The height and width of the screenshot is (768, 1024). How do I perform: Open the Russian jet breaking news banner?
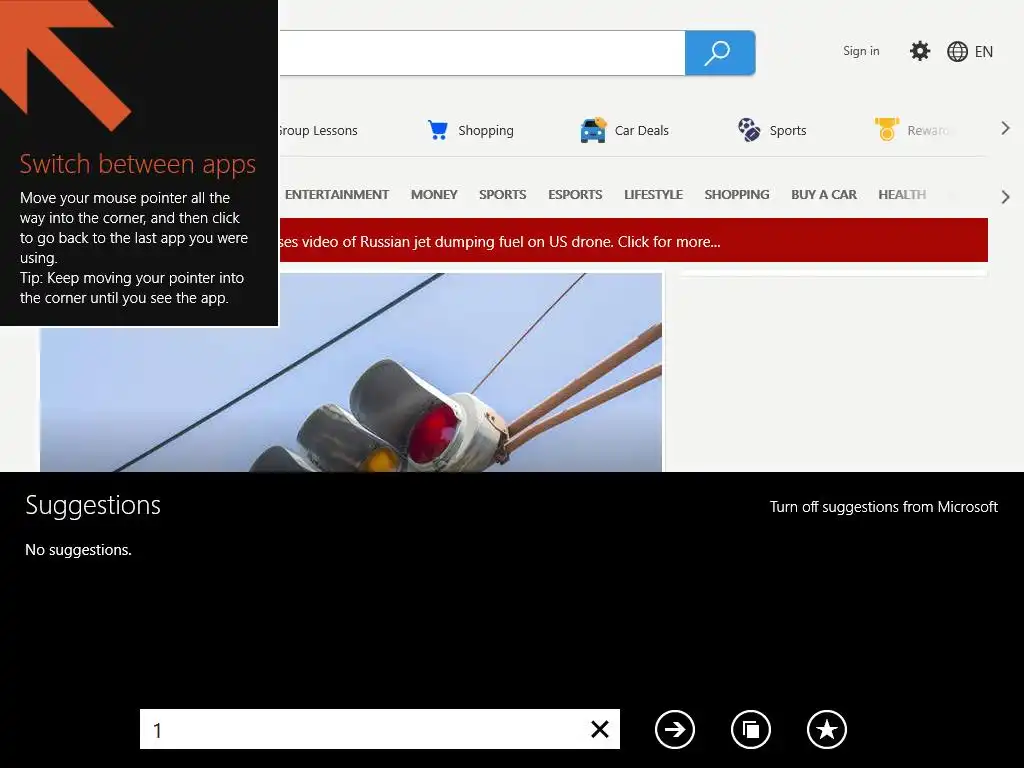633,240
